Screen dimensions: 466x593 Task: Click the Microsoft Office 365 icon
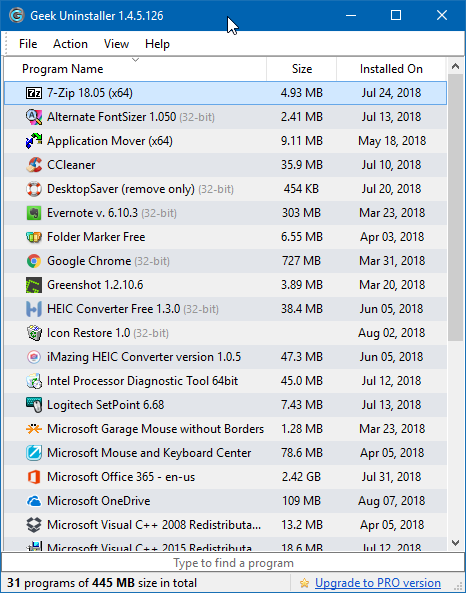pos(34,477)
